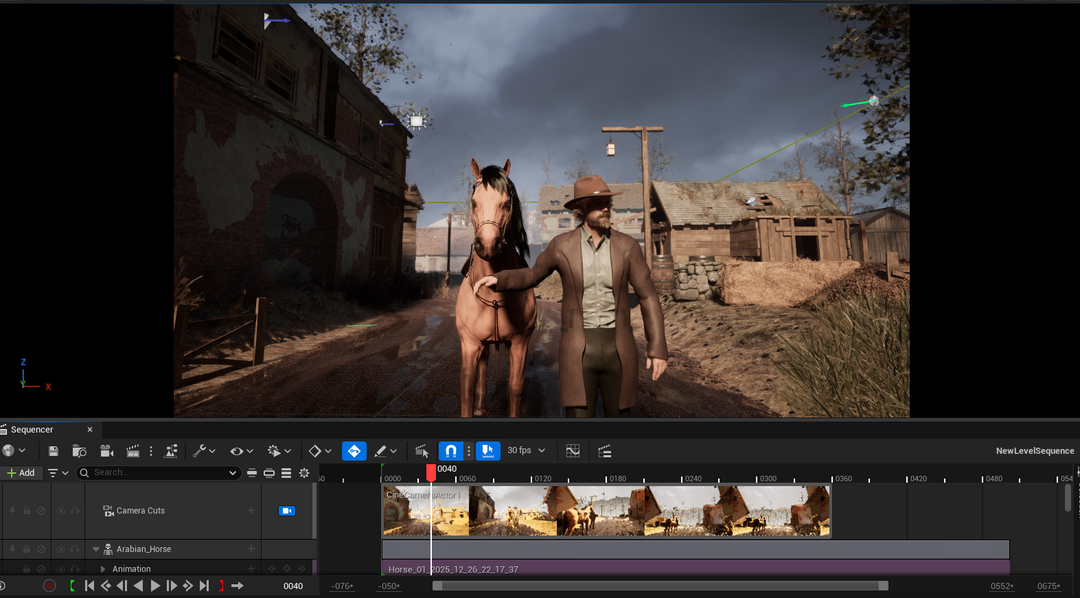The height and width of the screenshot is (598, 1080).
Task: Toggle Camera Cuts viewport lock camera button
Action: coord(287,511)
